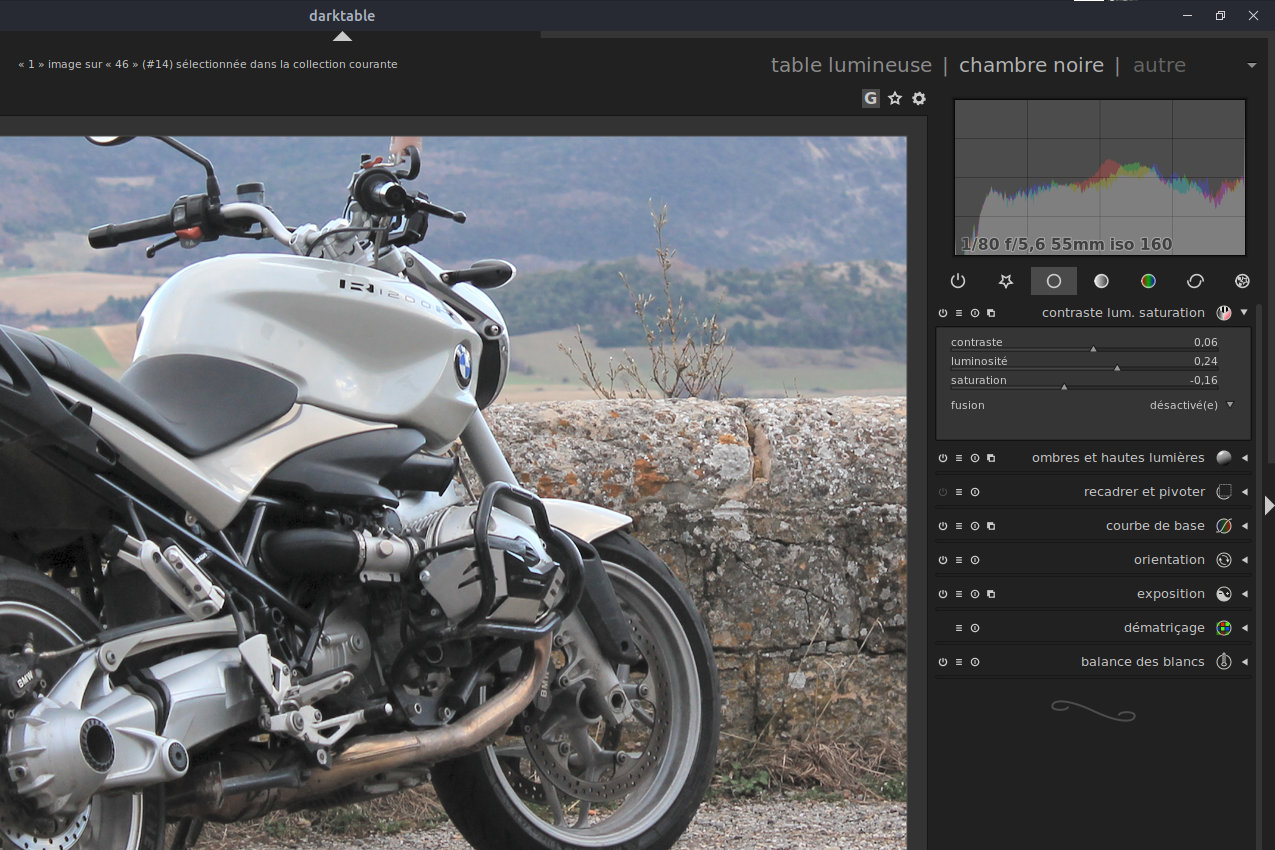Toggle balance des blancs module power
Viewport: 1275px width, 850px height.
pyautogui.click(x=943, y=662)
